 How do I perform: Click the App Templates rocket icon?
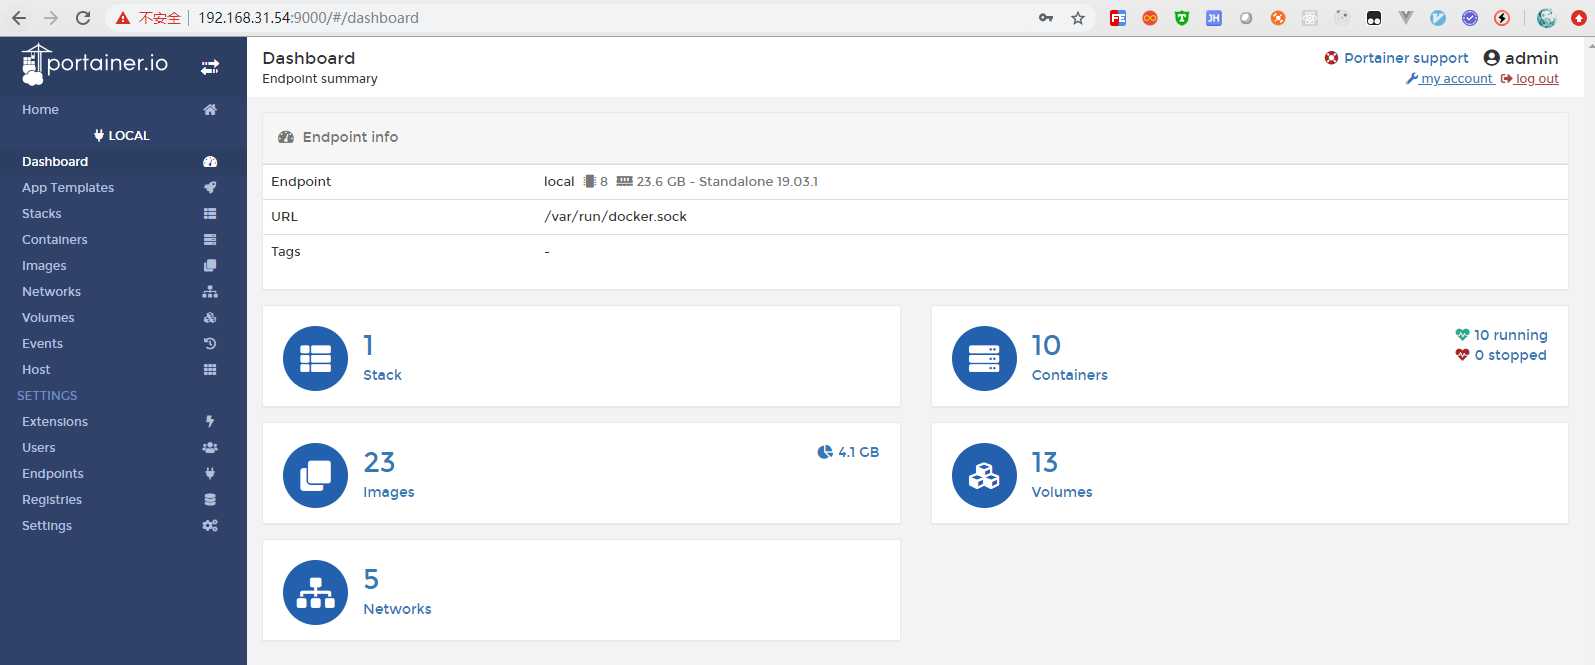[x=210, y=188]
